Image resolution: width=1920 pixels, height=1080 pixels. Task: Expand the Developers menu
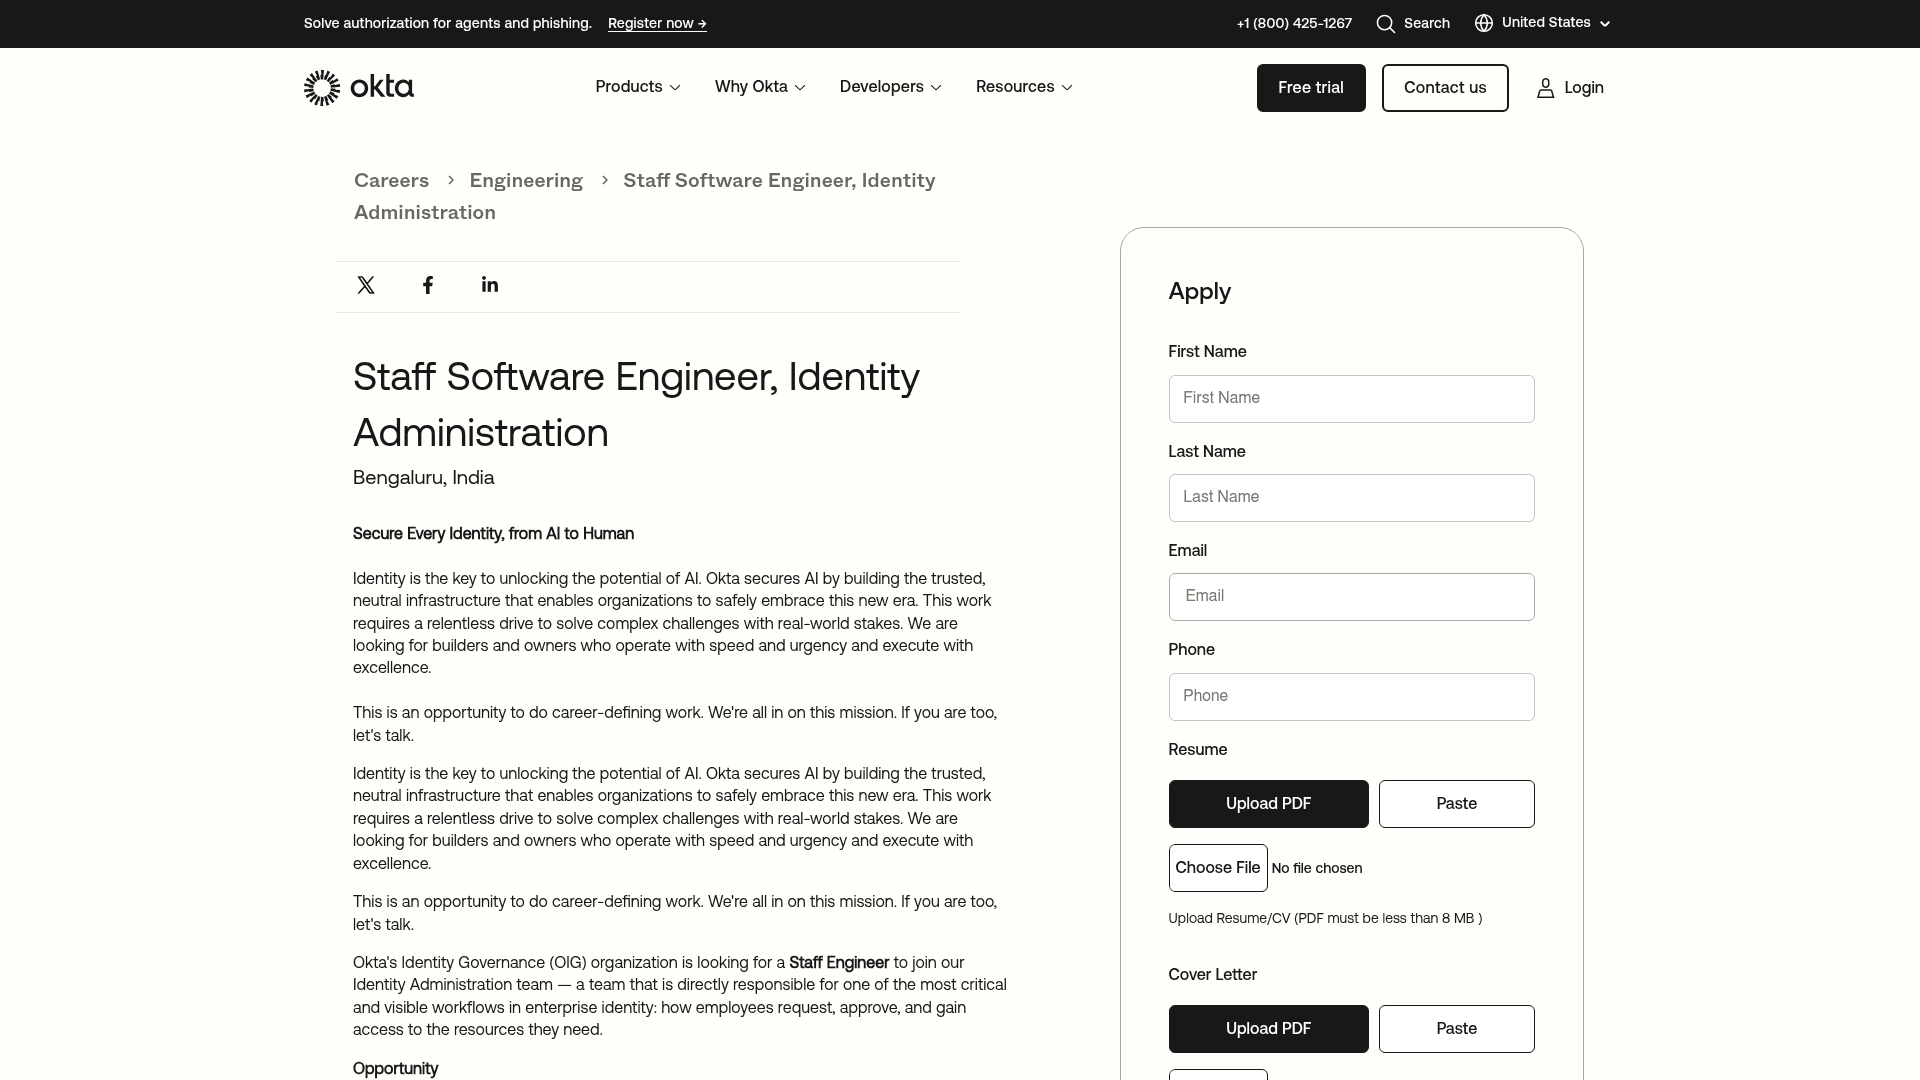point(891,87)
